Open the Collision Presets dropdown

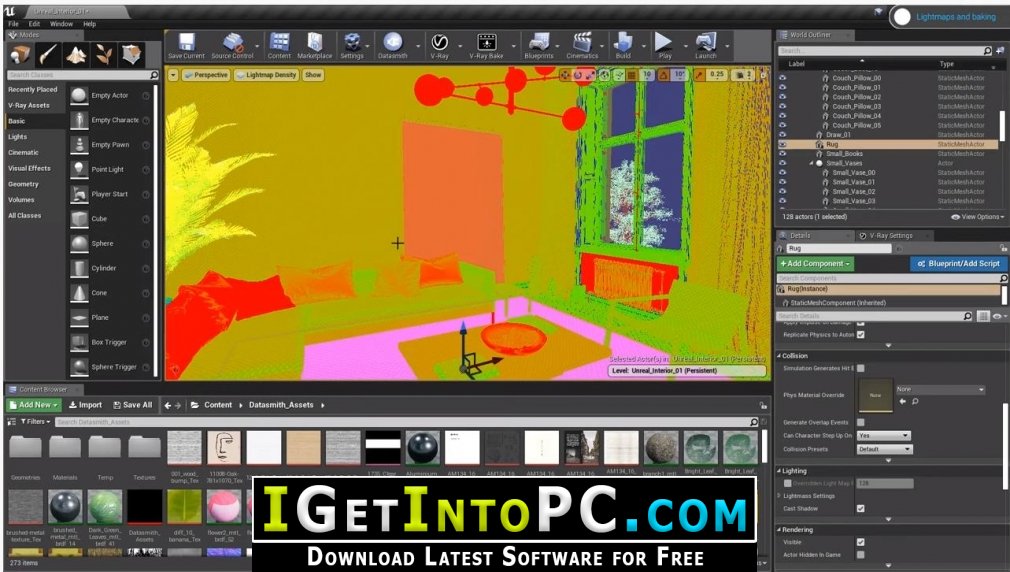(x=884, y=449)
